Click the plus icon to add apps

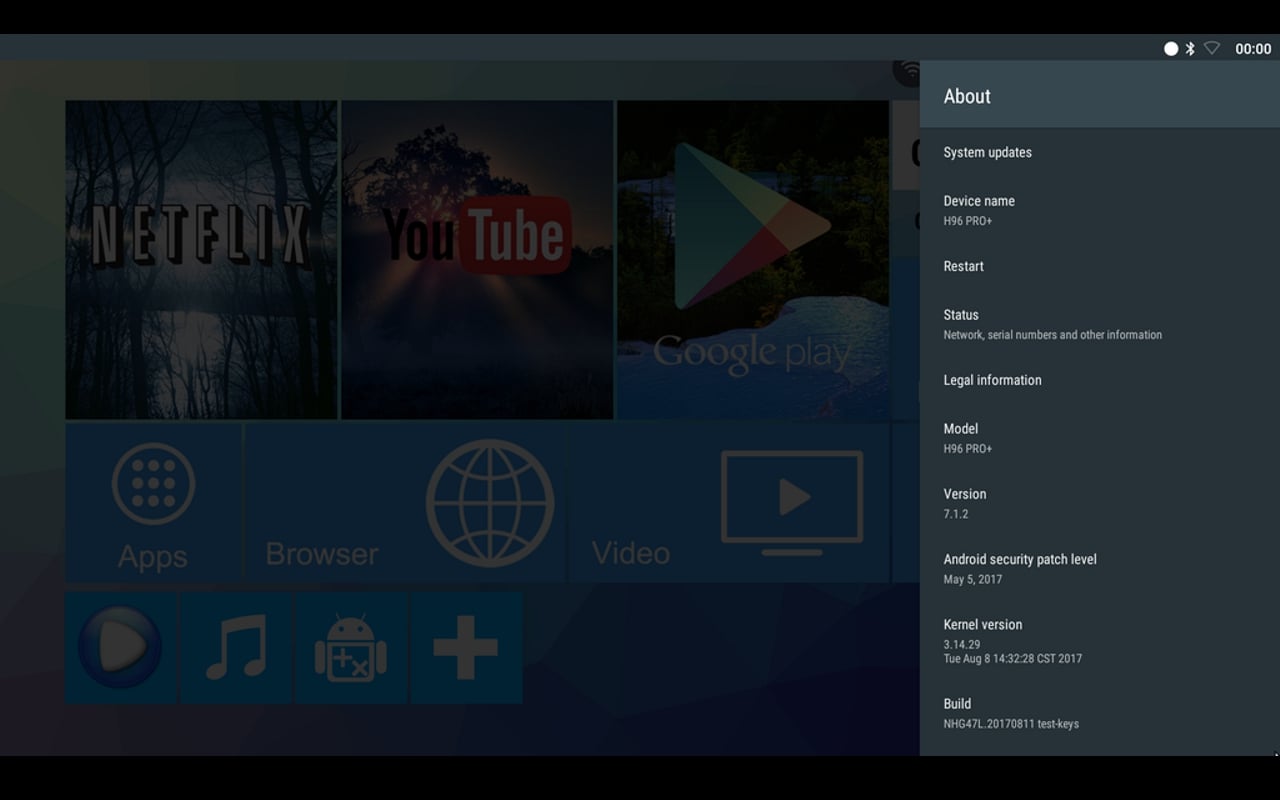pyautogui.click(x=465, y=647)
